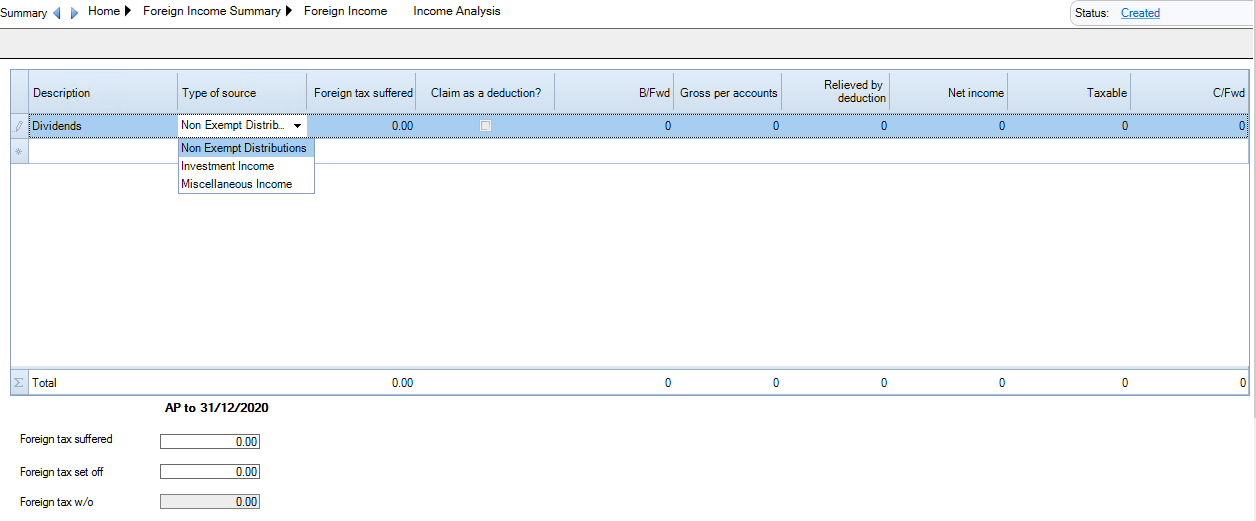
Task: Click the Summary label
Action: pyautogui.click(x=24, y=13)
